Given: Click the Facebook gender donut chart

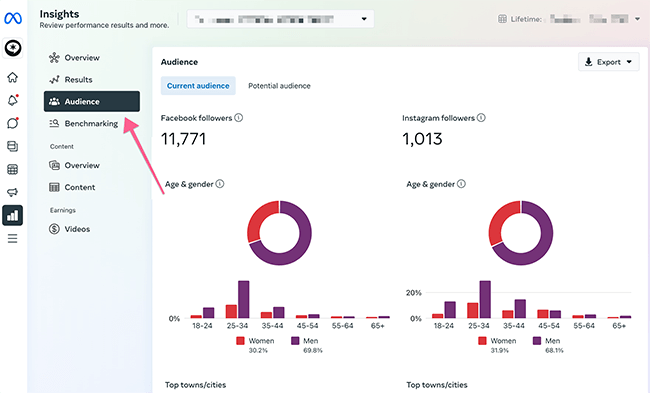Looking at the screenshot, I should [x=279, y=233].
